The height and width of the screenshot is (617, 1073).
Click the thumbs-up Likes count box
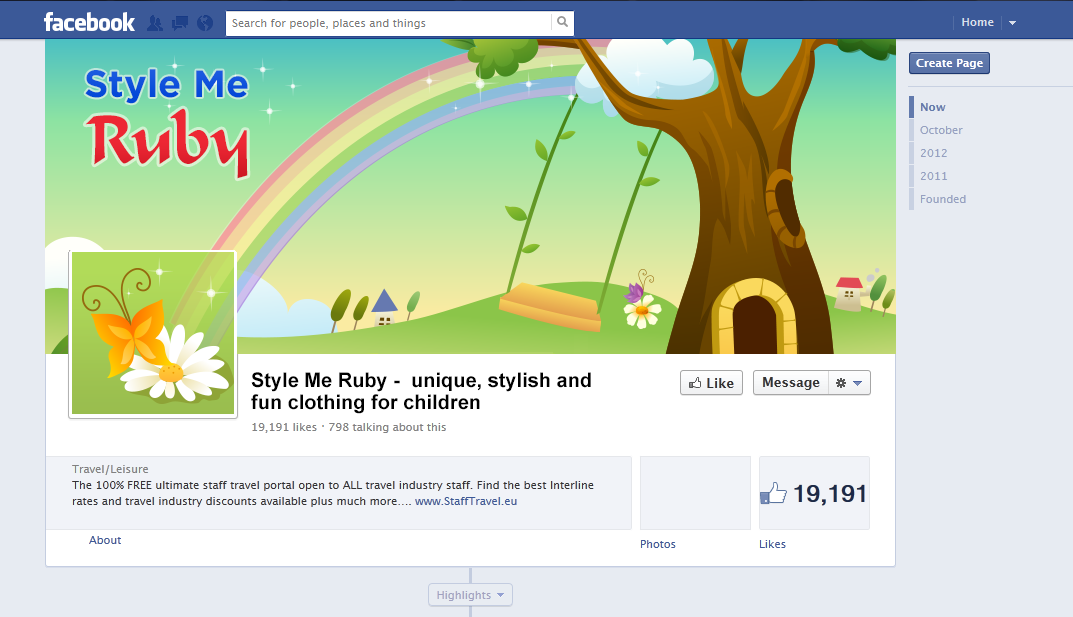click(814, 493)
